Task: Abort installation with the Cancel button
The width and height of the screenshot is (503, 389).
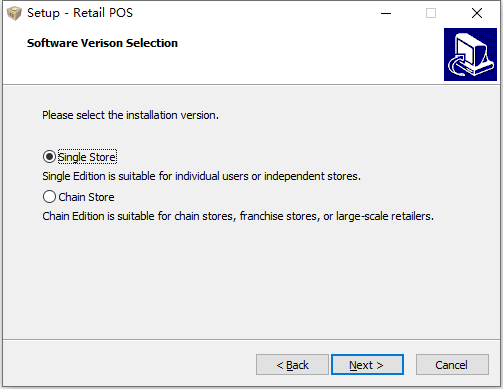Action: (x=452, y=365)
